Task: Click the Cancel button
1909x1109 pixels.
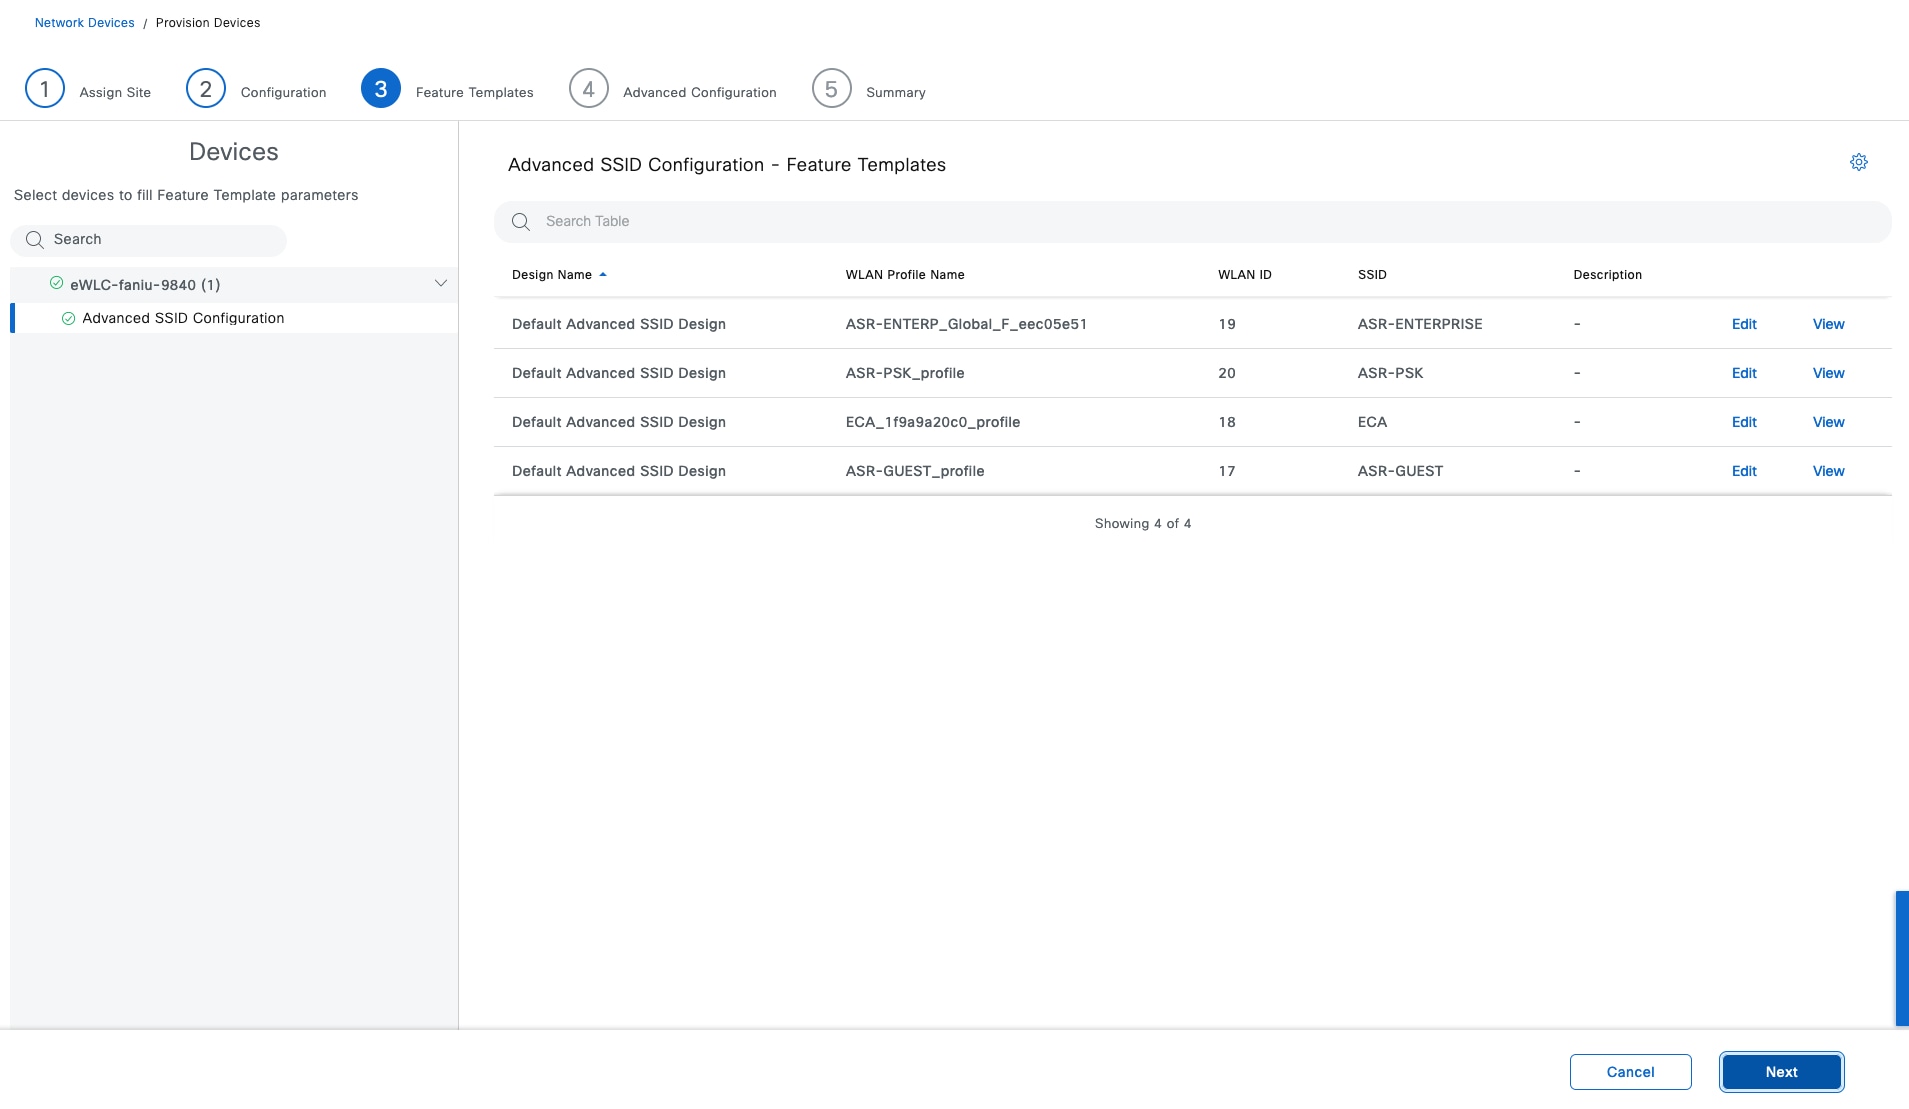Action: click(1630, 1072)
